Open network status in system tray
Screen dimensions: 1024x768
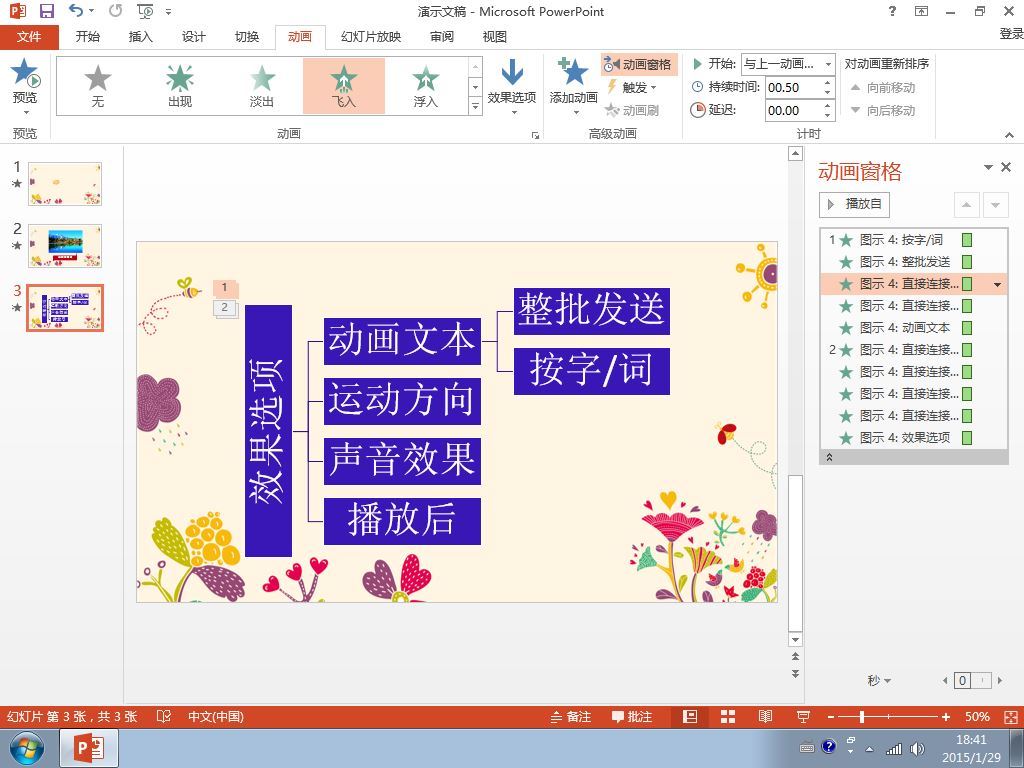click(x=893, y=749)
